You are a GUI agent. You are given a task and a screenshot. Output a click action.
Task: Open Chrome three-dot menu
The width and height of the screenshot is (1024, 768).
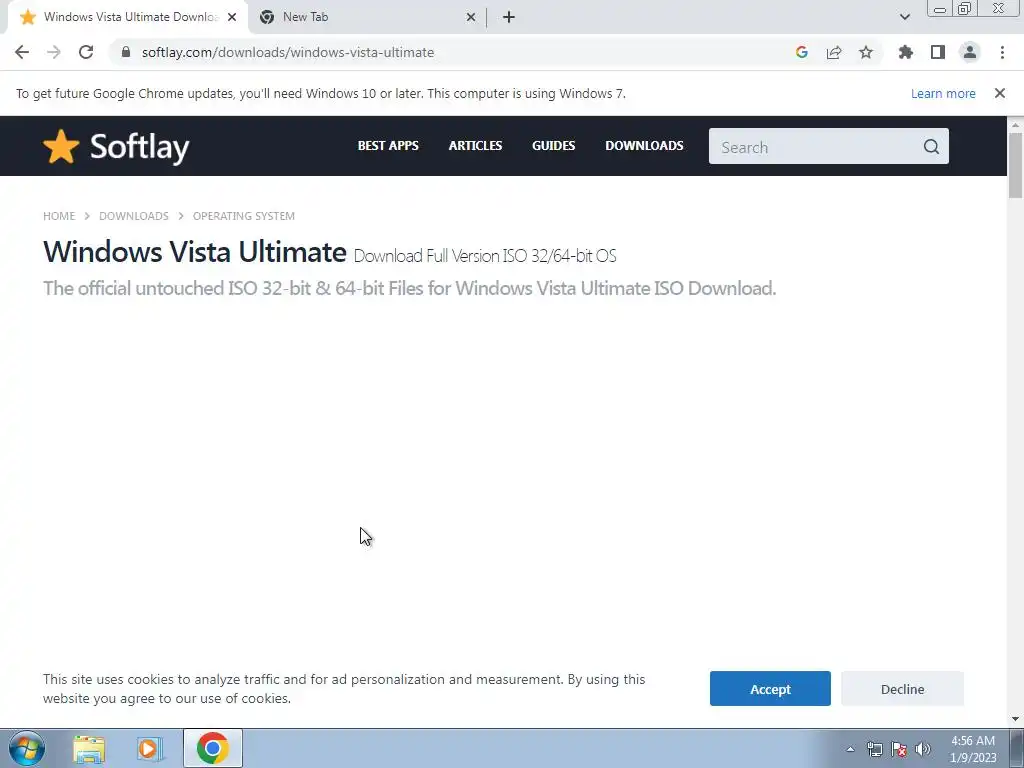pyautogui.click(x=1002, y=52)
